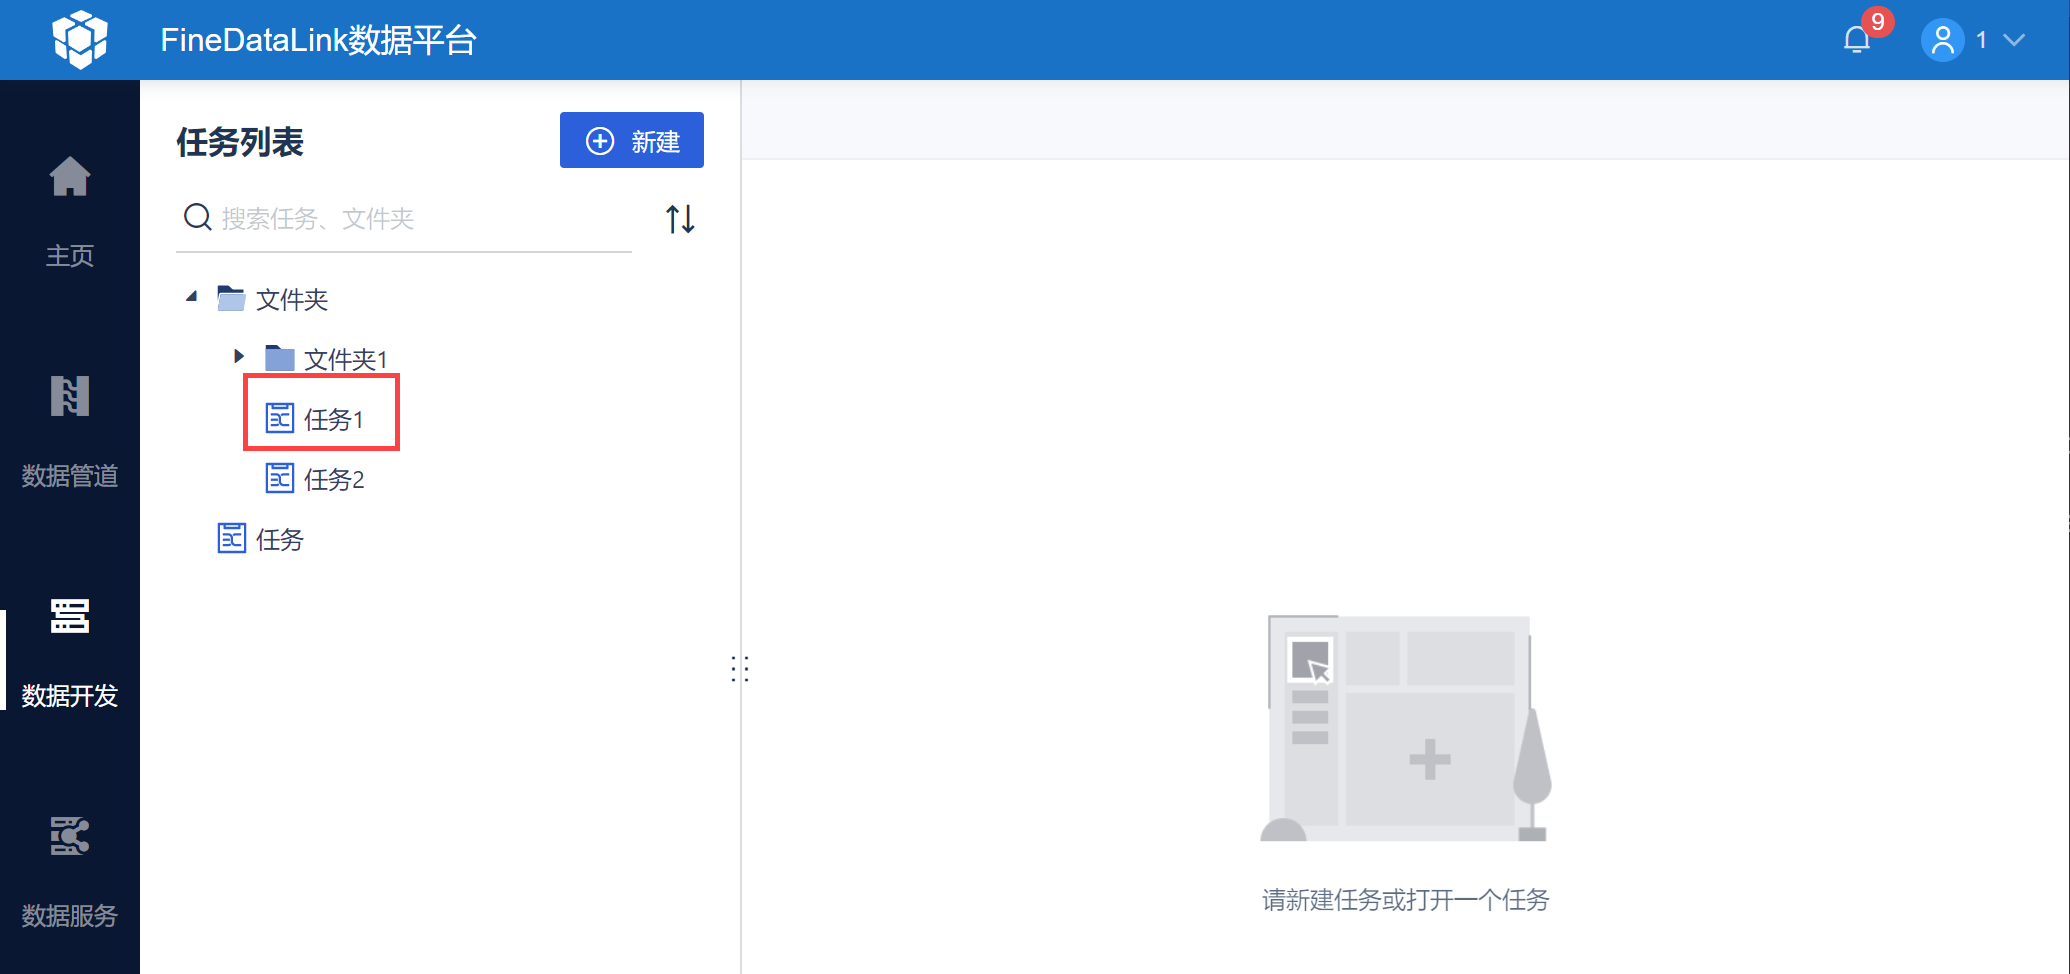Image resolution: width=2070 pixels, height=974 pixels.
Task: Click the user avatar icon
Action: (x=1942, y=40)
